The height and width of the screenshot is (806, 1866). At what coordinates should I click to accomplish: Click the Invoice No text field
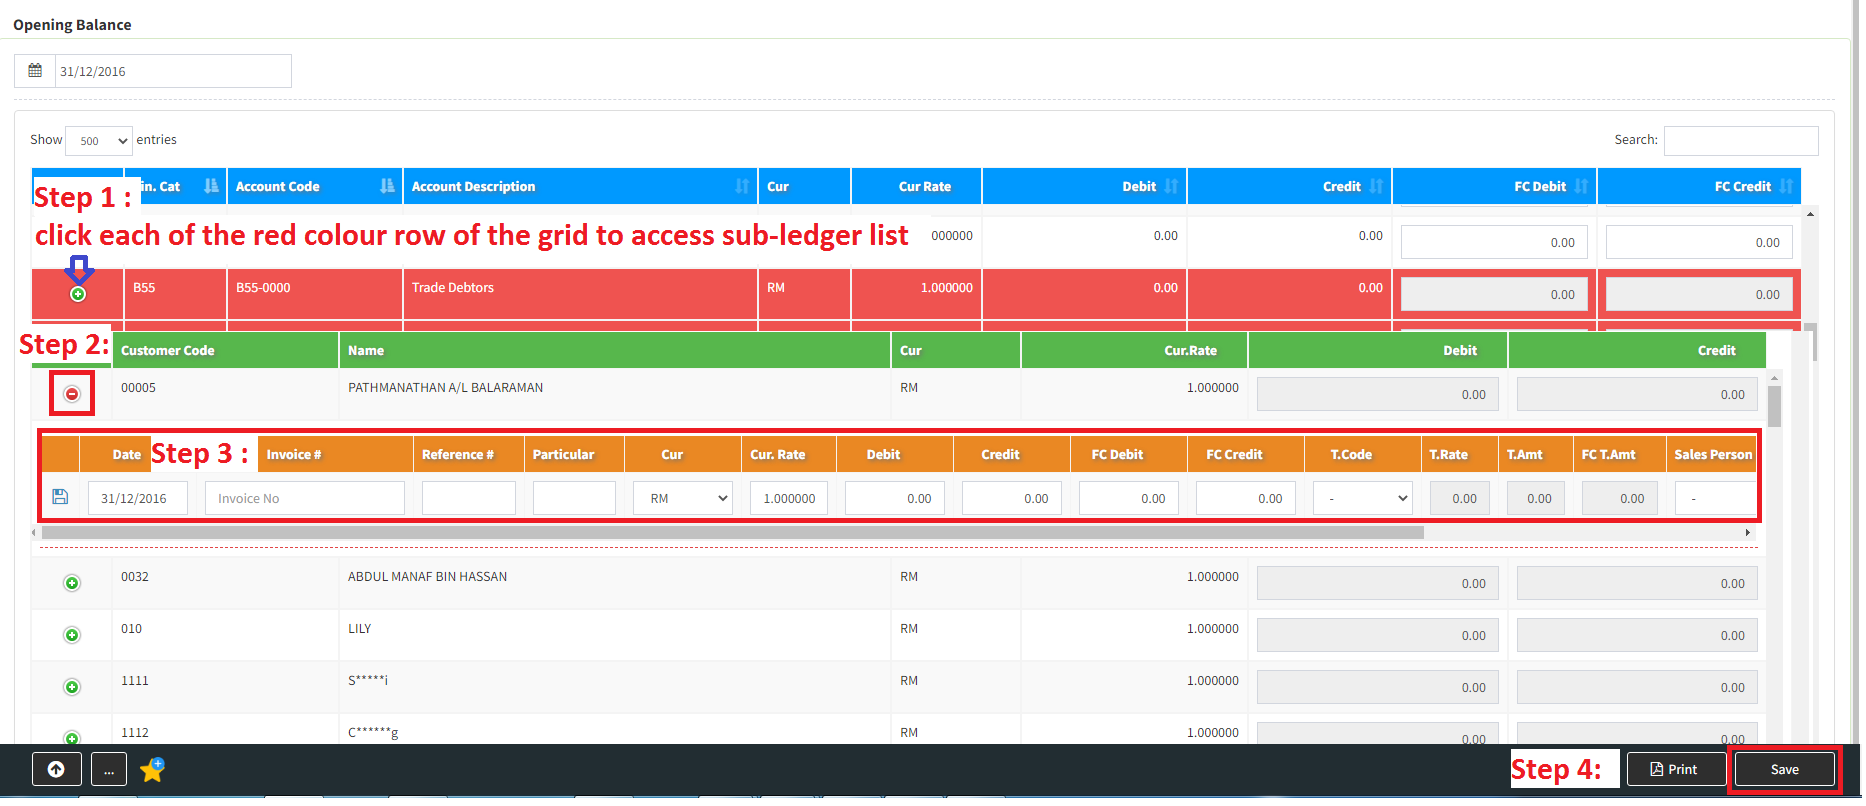pos(304,498)
